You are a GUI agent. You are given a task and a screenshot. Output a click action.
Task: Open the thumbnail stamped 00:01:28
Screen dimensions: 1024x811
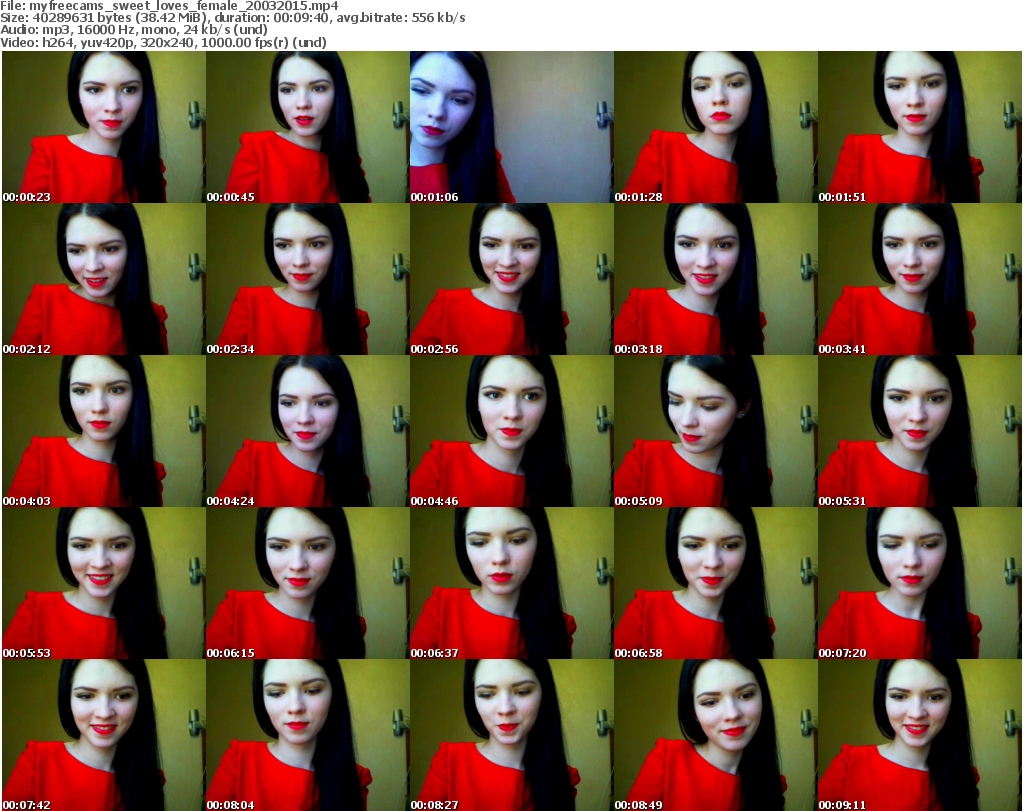point(716,127)
